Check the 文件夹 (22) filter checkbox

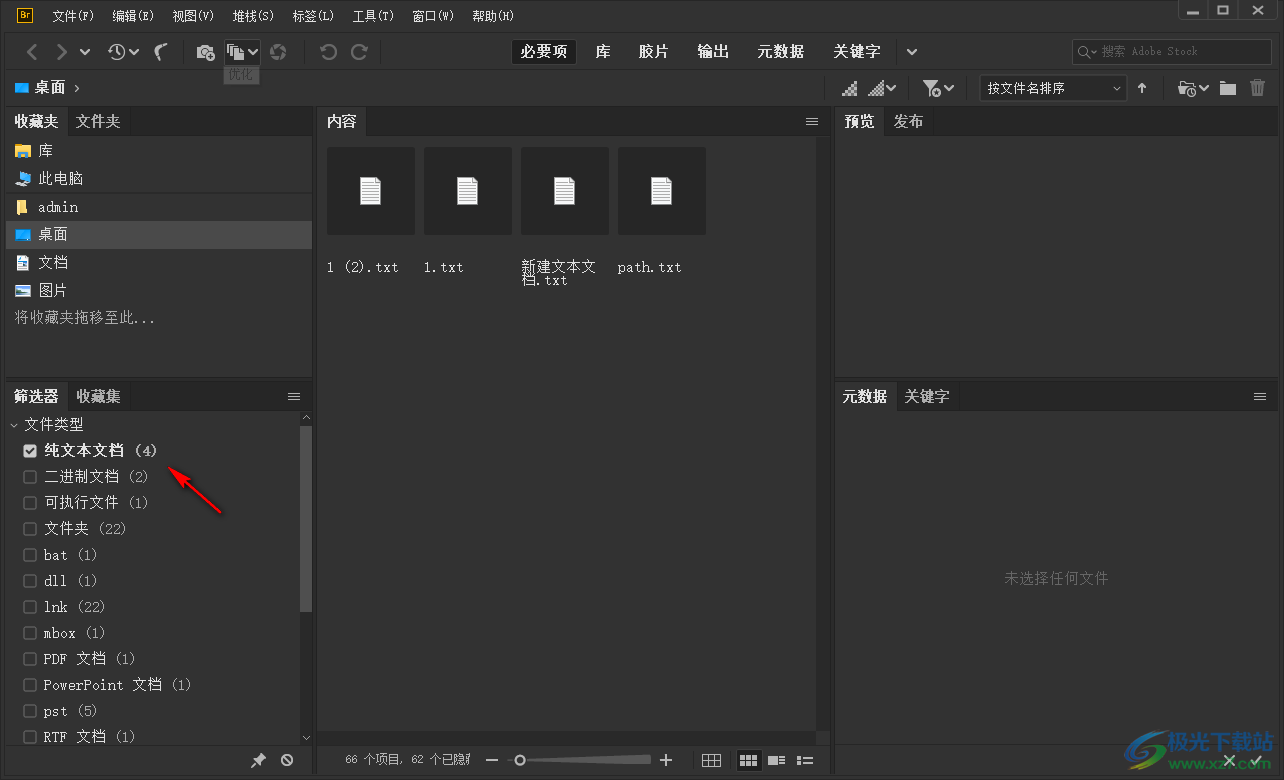click(x=30, y=528)
